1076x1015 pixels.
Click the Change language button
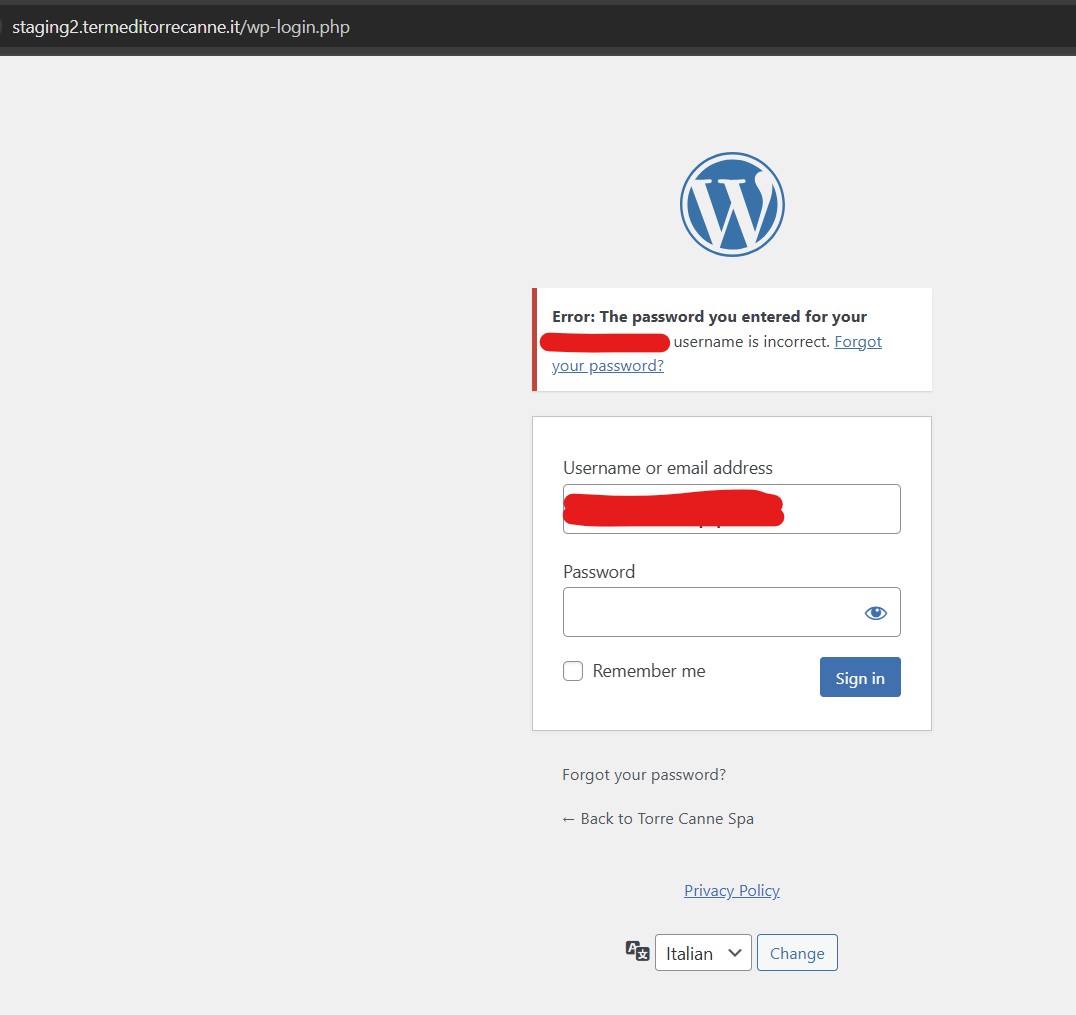tap(797, 953)
